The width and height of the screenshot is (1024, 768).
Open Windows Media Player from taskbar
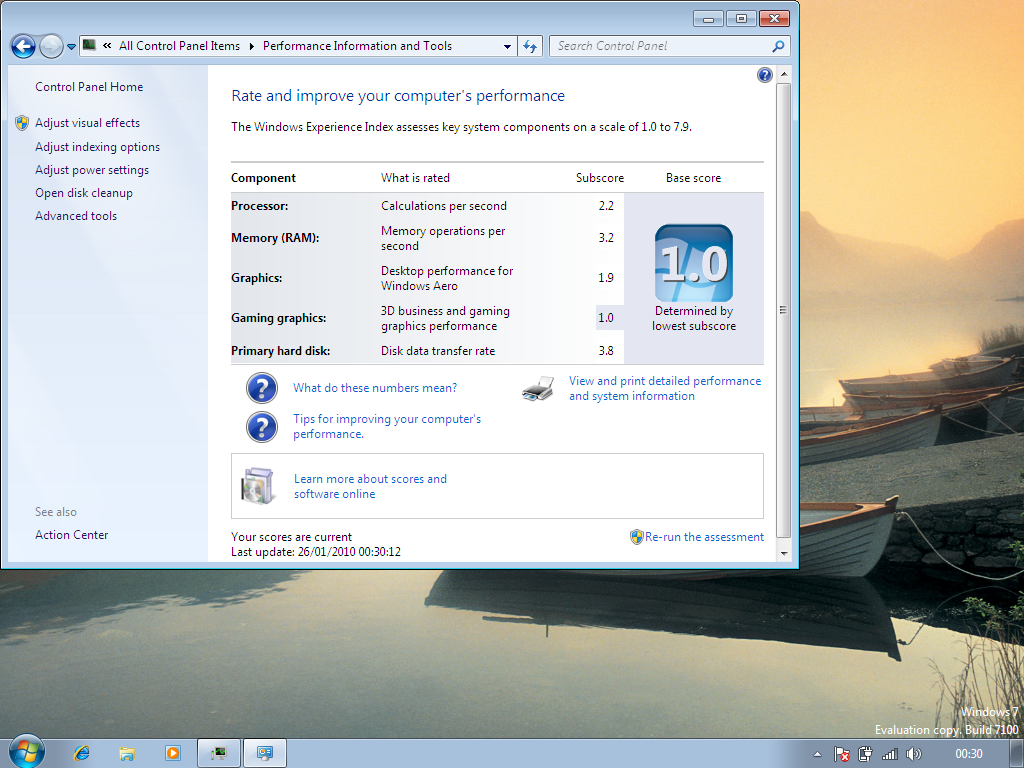(172, 753)
